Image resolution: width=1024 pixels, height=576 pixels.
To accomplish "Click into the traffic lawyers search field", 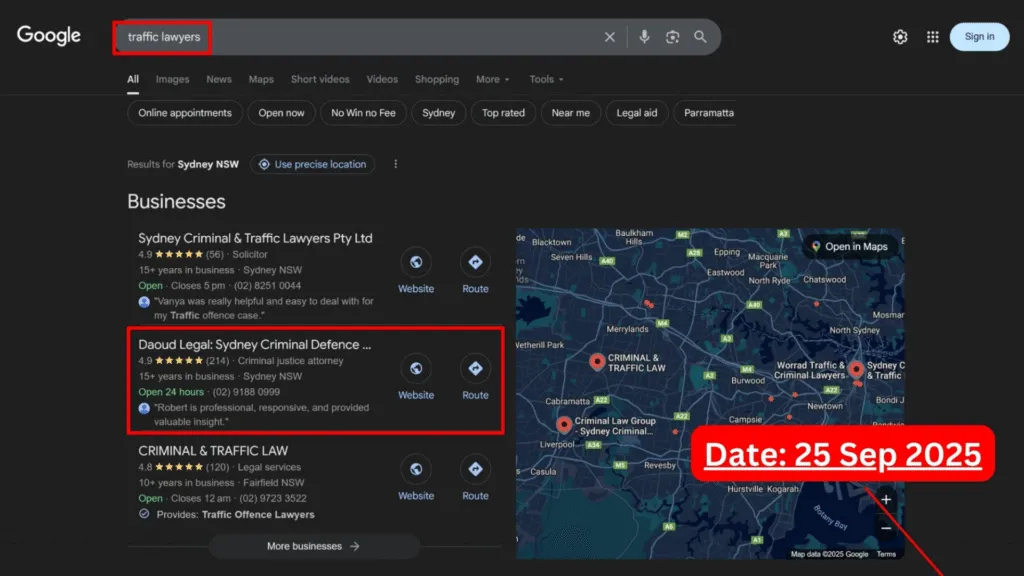I will coord(380,37).
